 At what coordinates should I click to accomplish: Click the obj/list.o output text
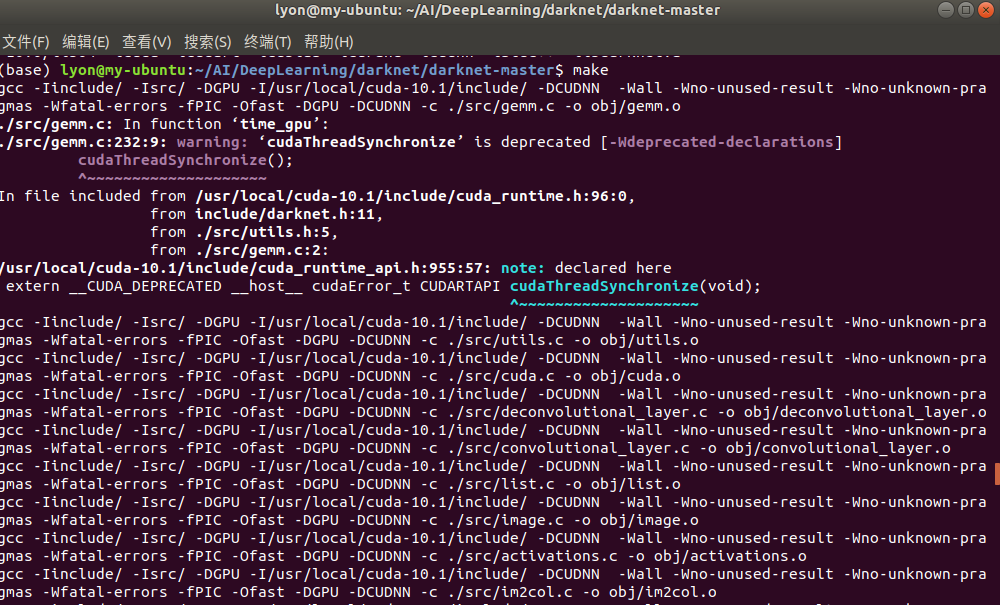click(x=636, y=485)
